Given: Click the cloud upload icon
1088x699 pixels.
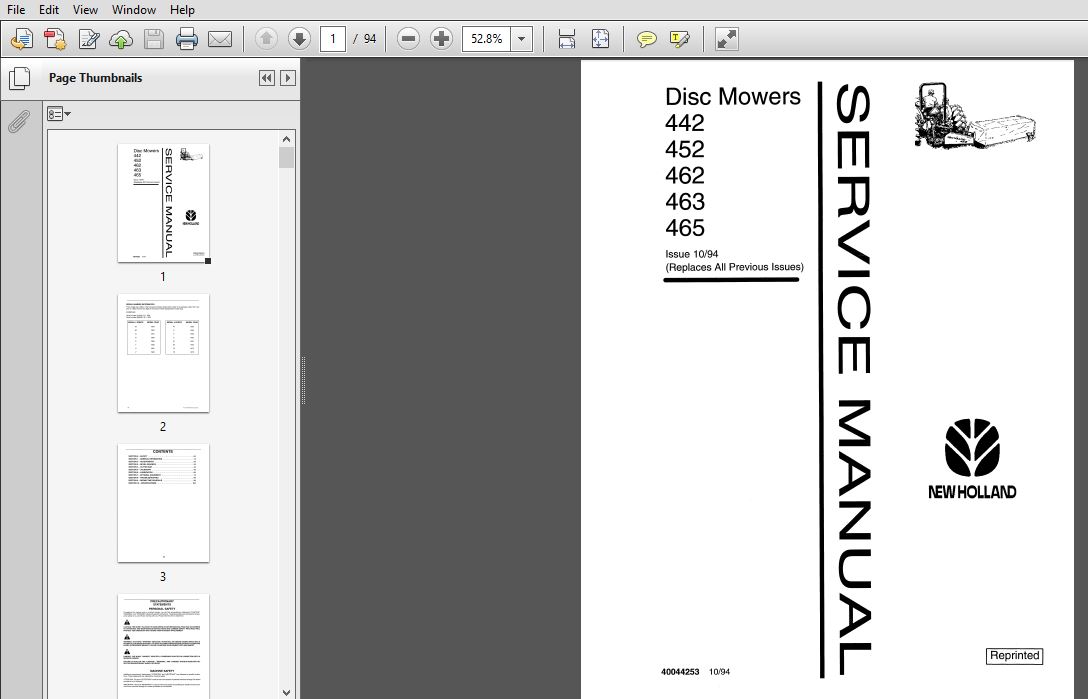Looking at the screenshot, I should (x=121, y=39).
